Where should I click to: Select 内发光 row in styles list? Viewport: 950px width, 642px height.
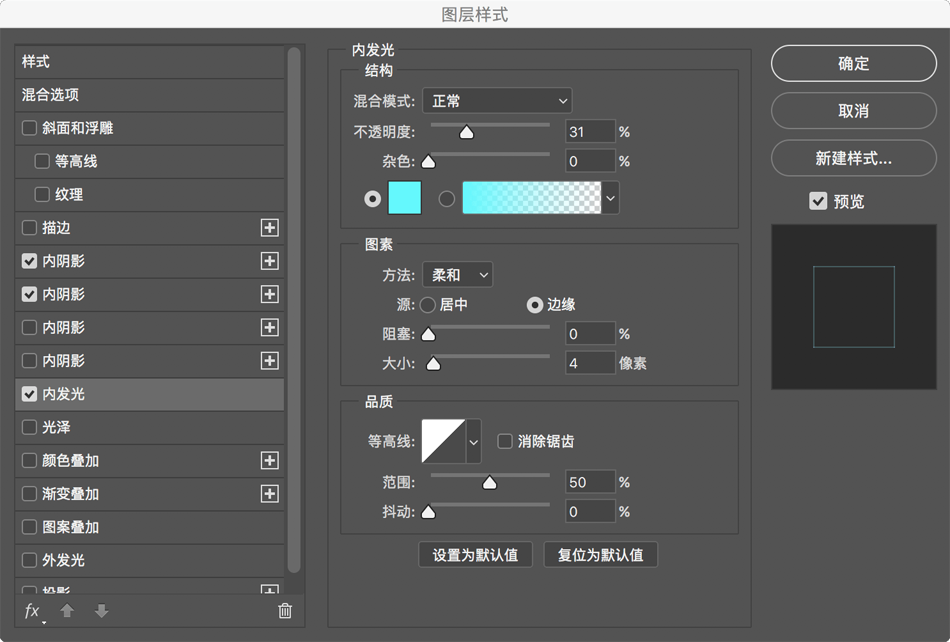tap(149, 394)
